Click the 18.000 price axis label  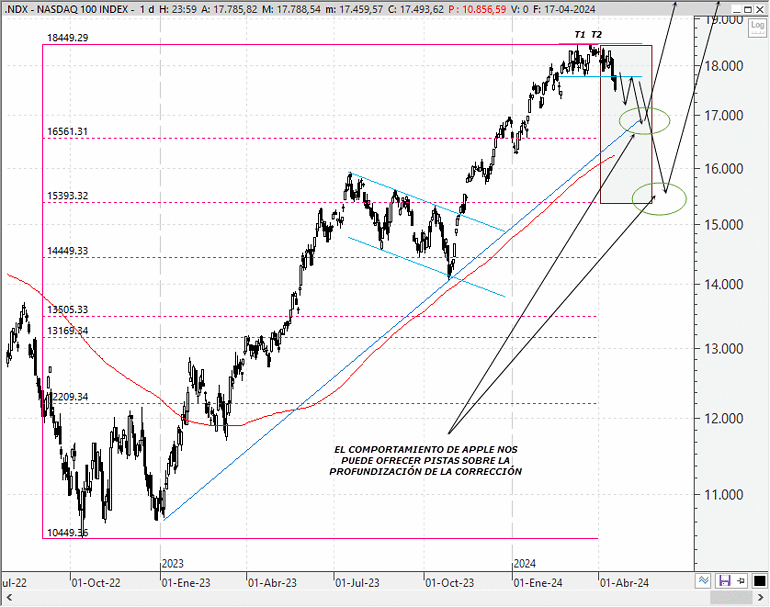724,66
